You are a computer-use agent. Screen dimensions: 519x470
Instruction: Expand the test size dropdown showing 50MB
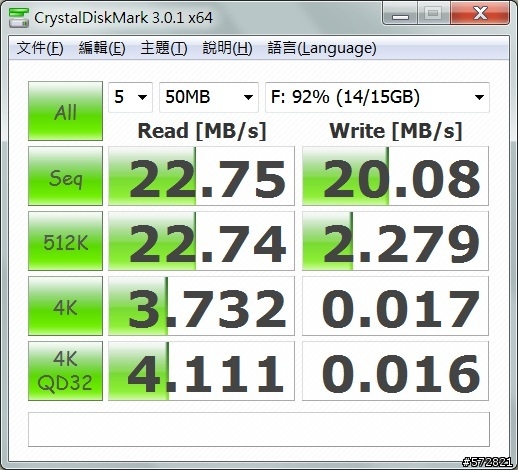[x=209, y=97]
